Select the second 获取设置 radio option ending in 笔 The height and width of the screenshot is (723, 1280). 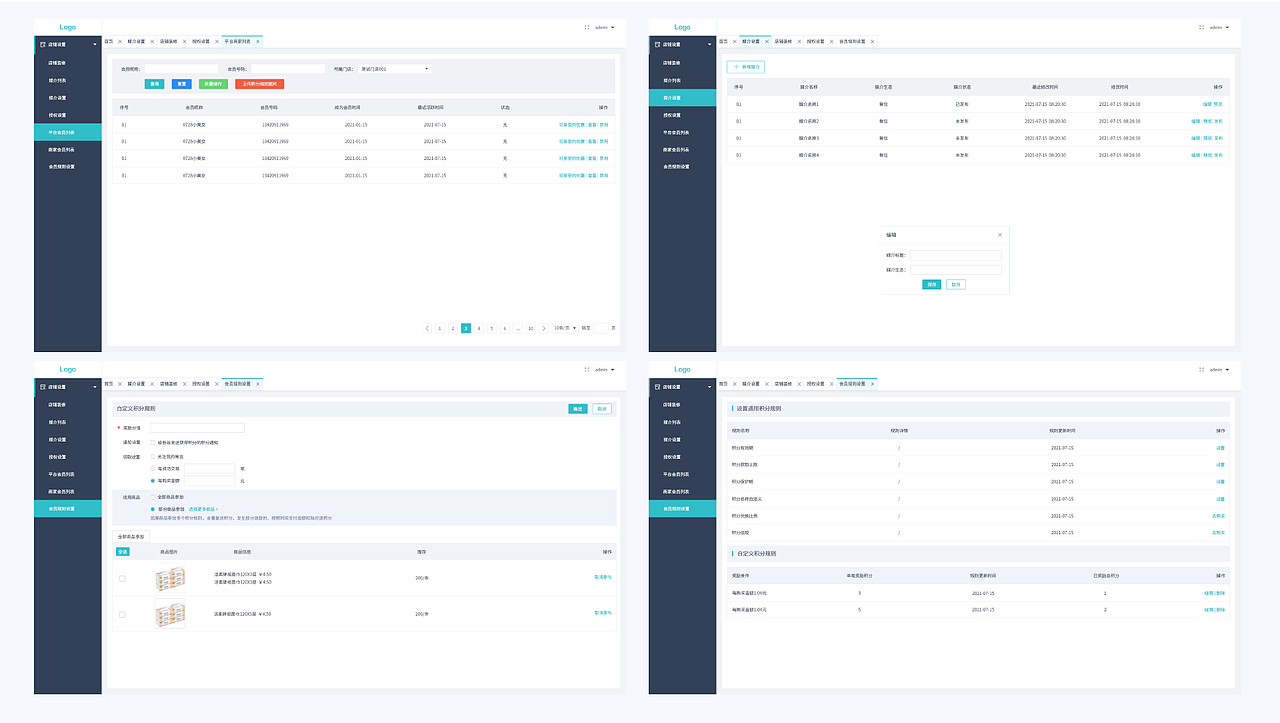point(152,468)
